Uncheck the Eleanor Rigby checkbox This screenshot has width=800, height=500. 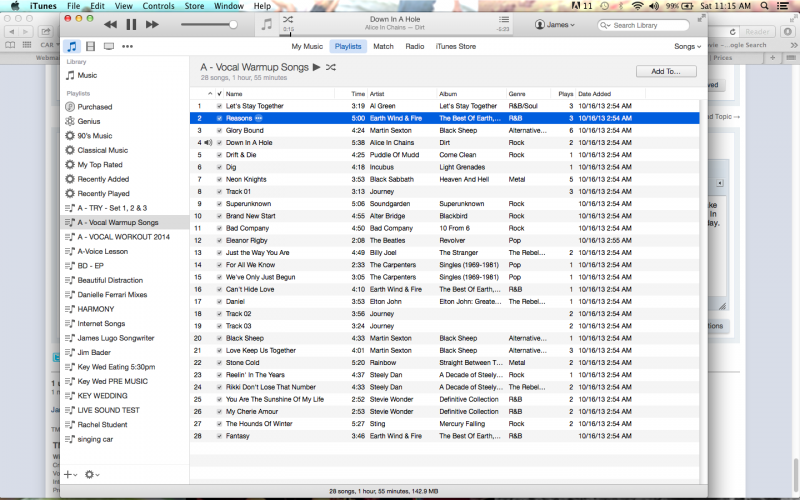click(219, 240)
